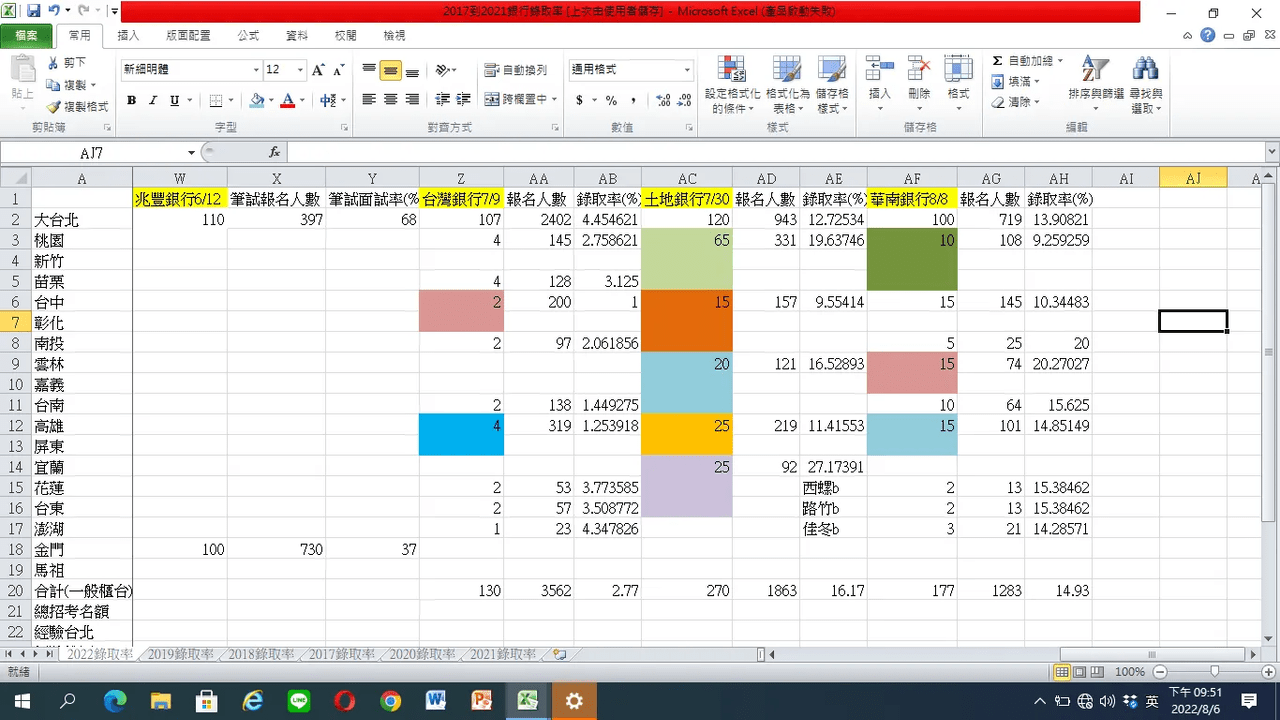
Task: Click 自動加總 AutoSum sigma button
Action: (x=1027, y=62)
